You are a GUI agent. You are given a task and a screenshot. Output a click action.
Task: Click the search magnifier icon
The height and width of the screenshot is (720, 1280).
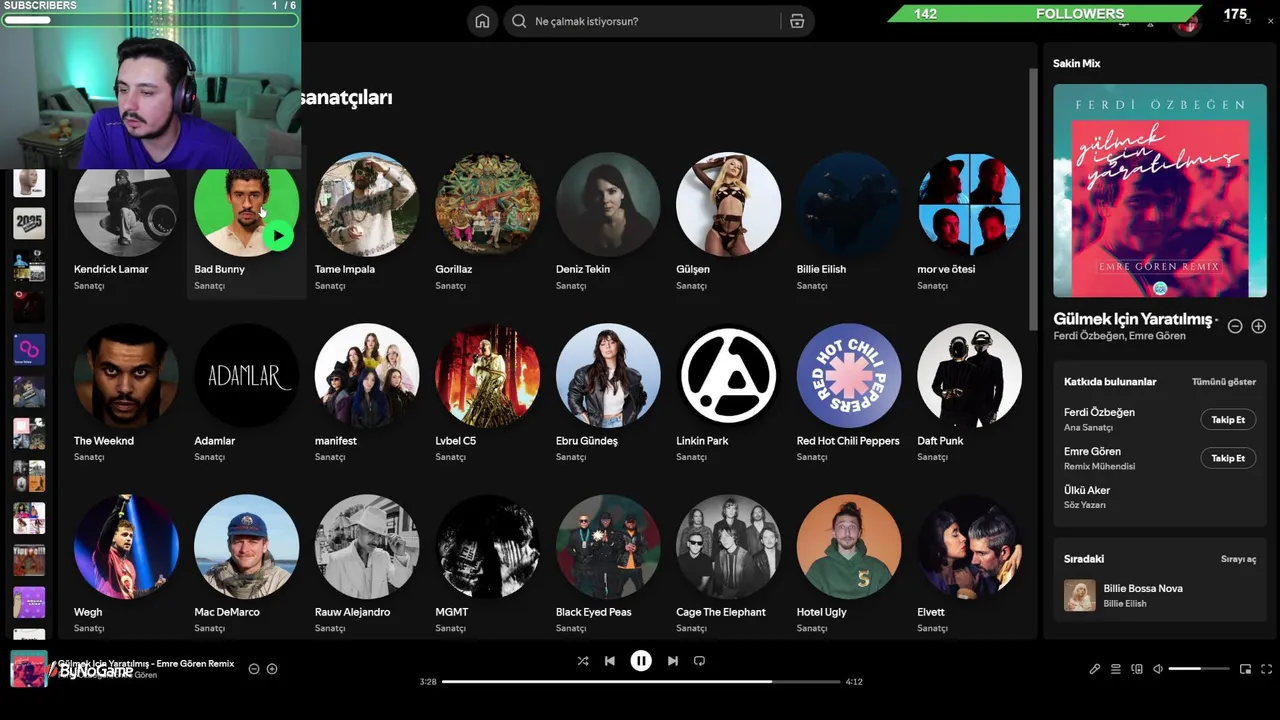519,21
